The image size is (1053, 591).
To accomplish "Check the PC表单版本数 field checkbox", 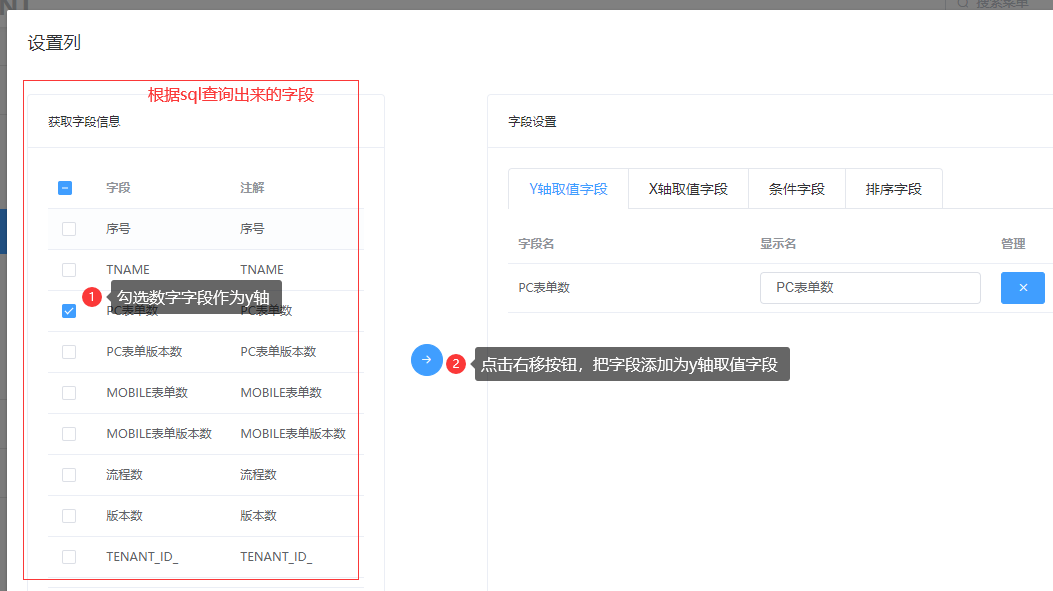I will 69,352.
